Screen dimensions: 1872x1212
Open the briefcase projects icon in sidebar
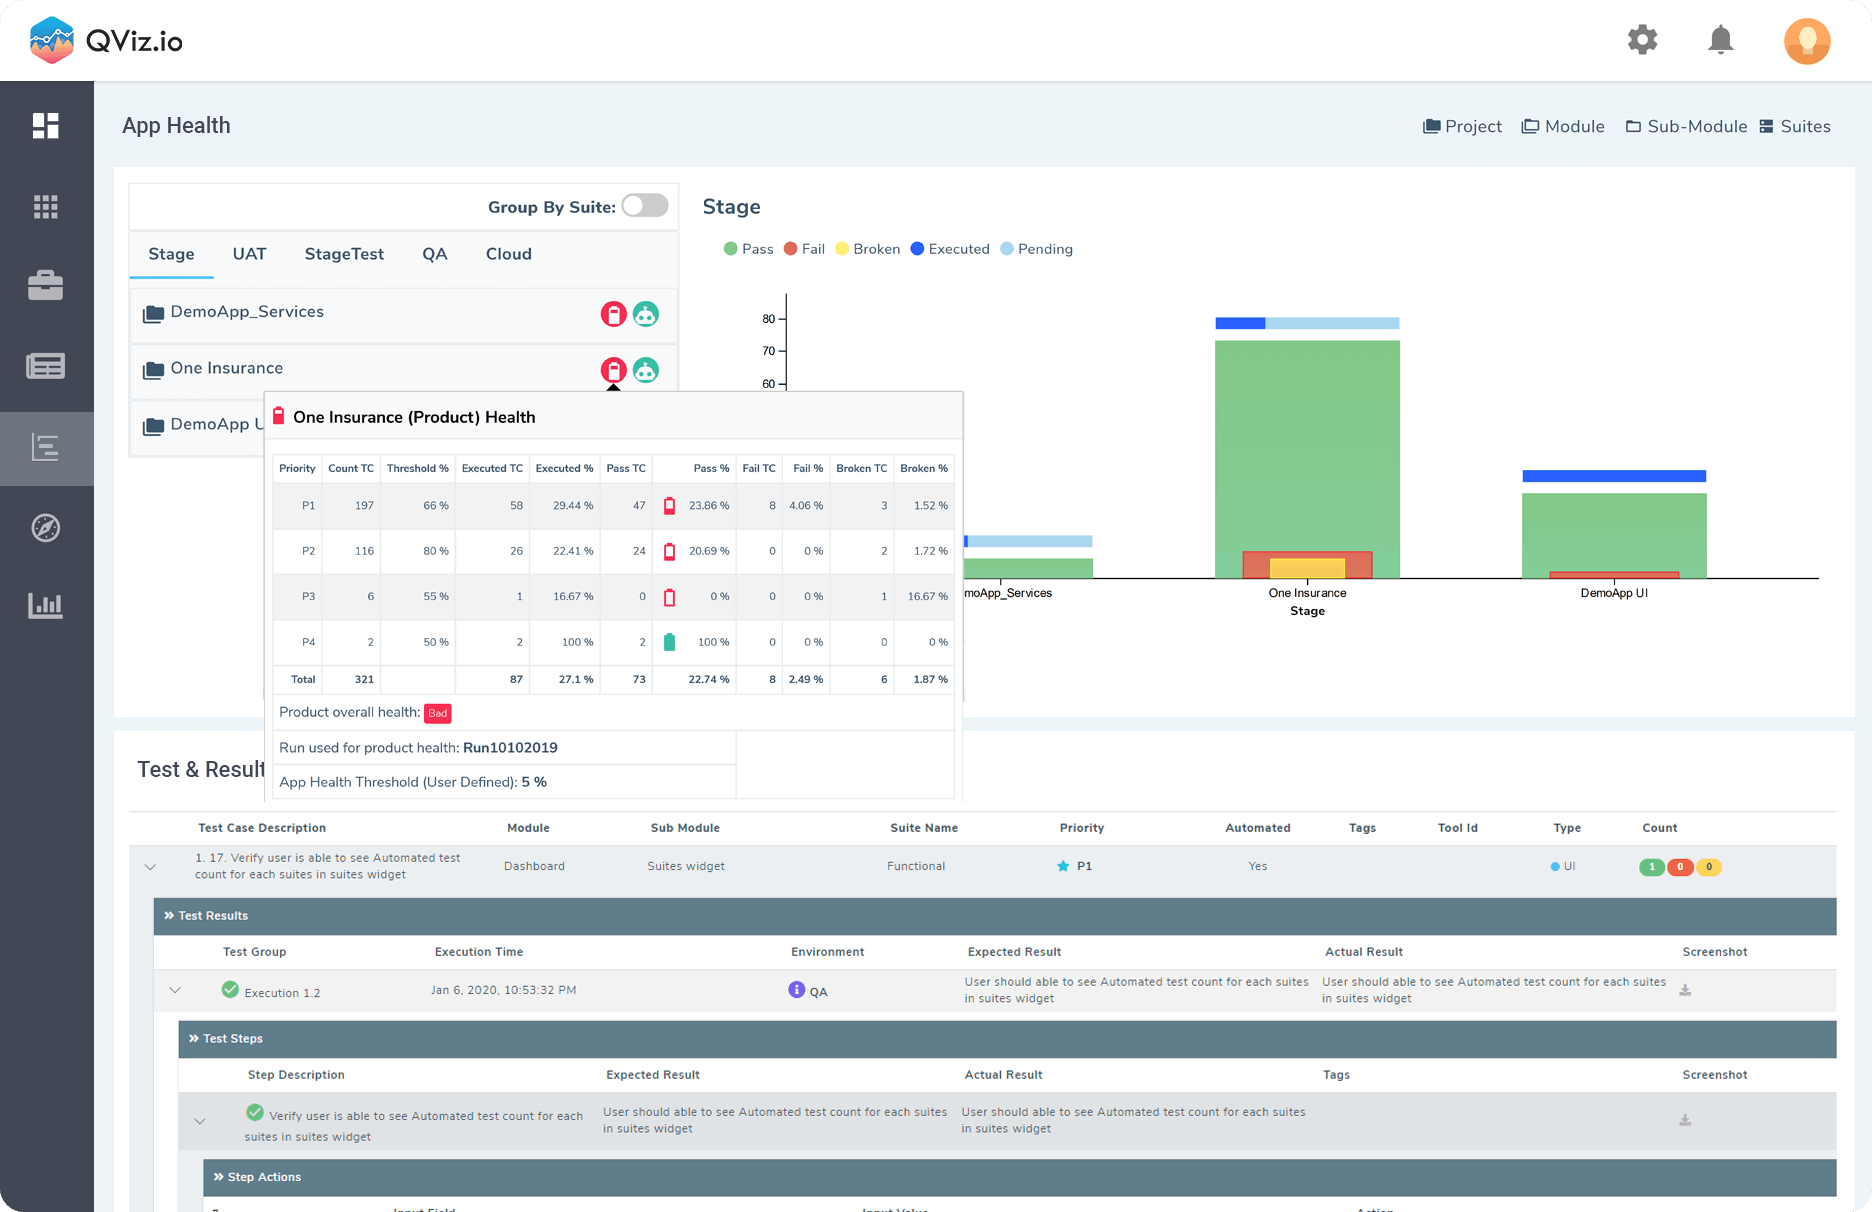coord(47,286)
